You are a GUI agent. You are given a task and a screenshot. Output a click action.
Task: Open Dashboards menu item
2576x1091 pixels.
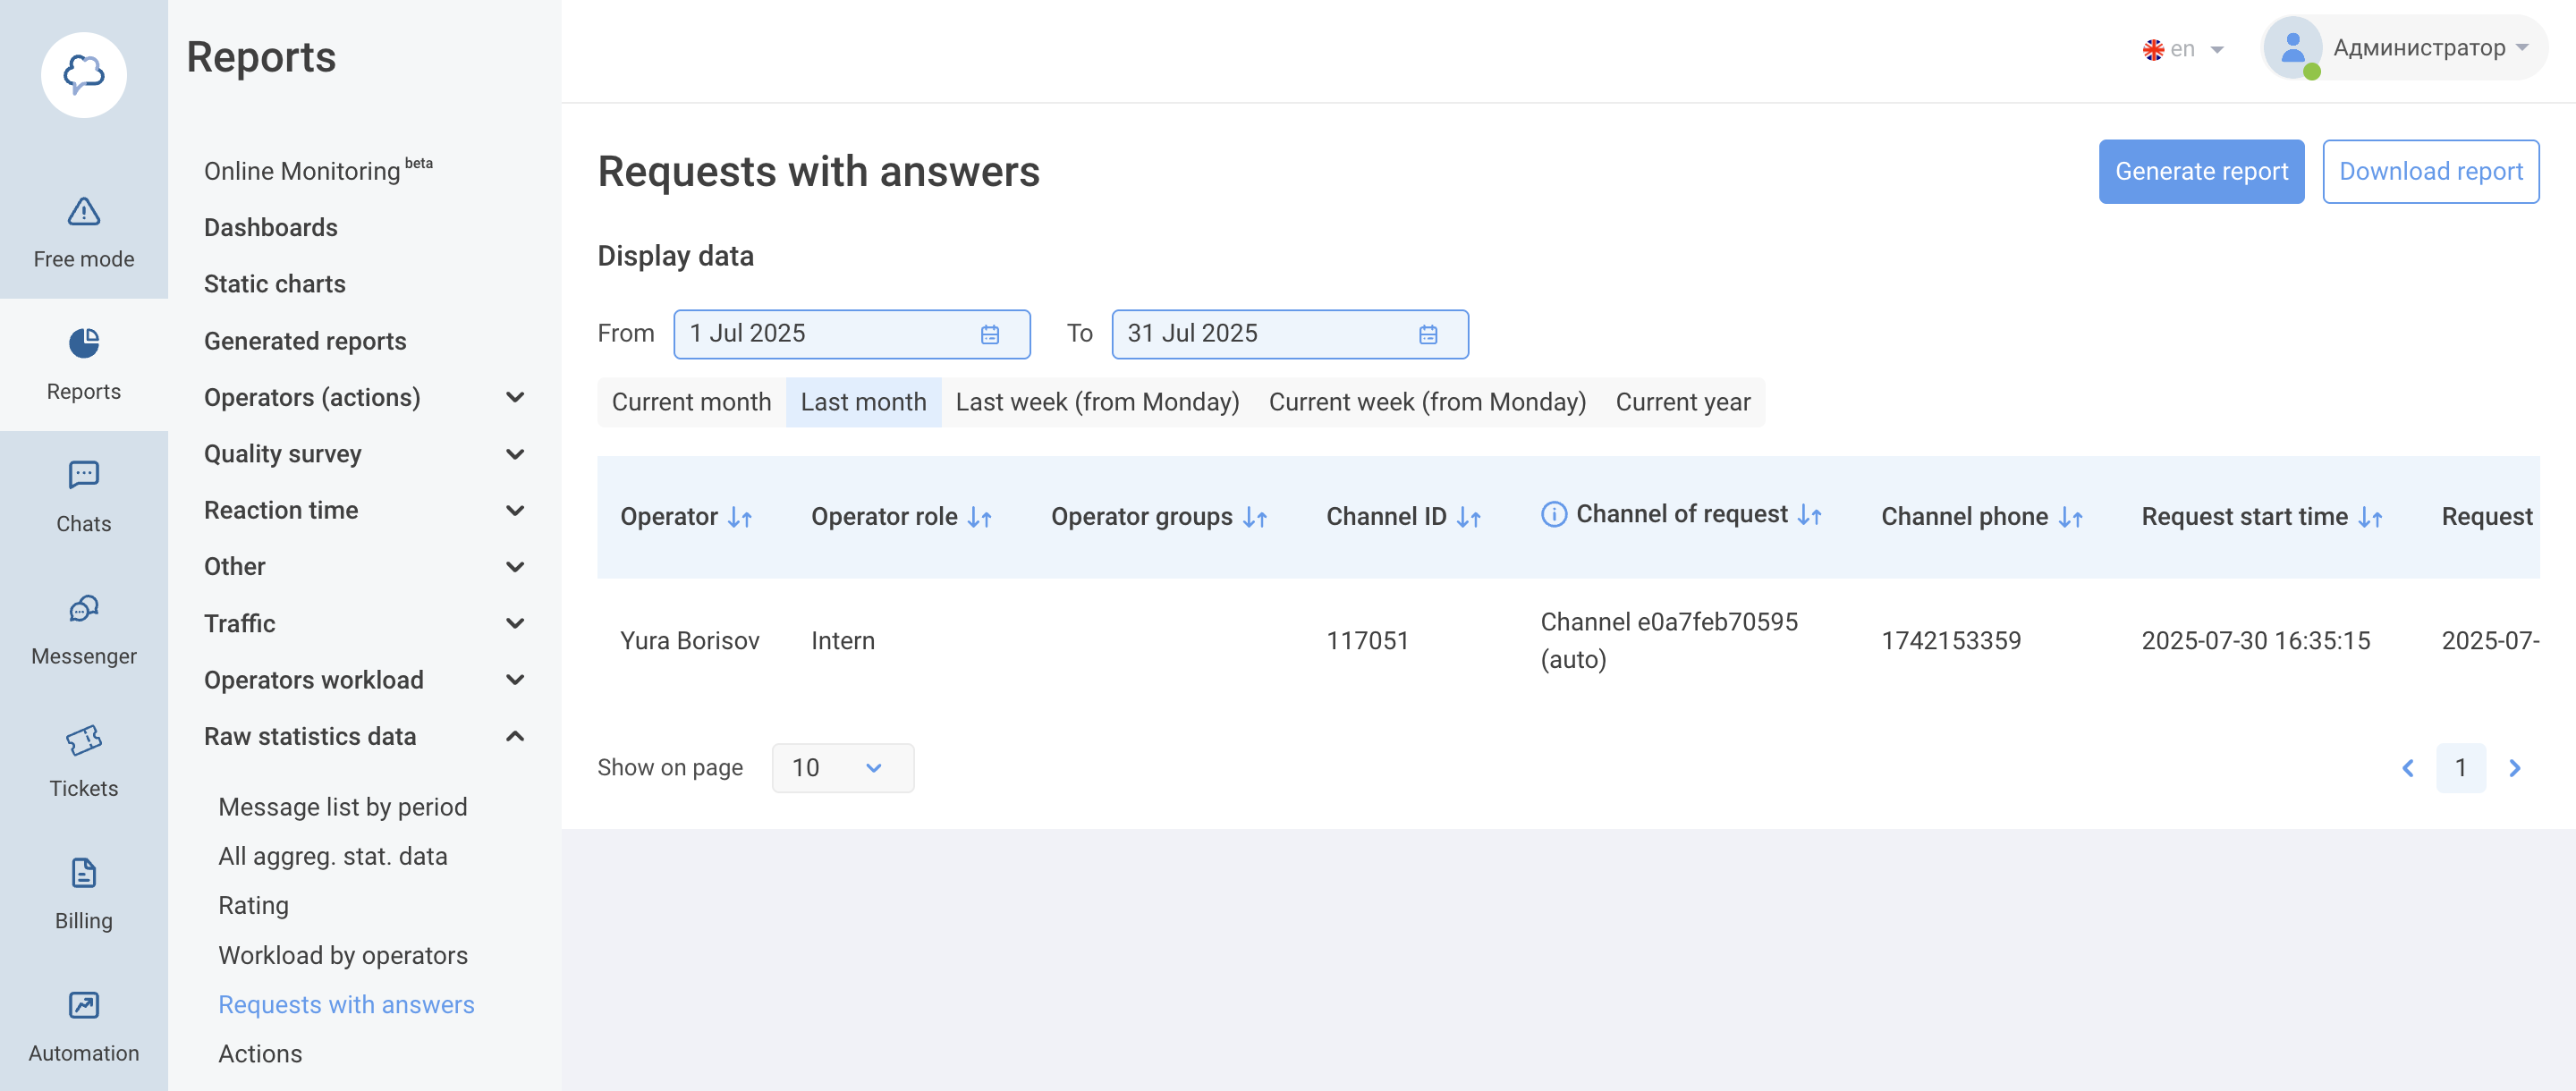click(x=270, y=228)
